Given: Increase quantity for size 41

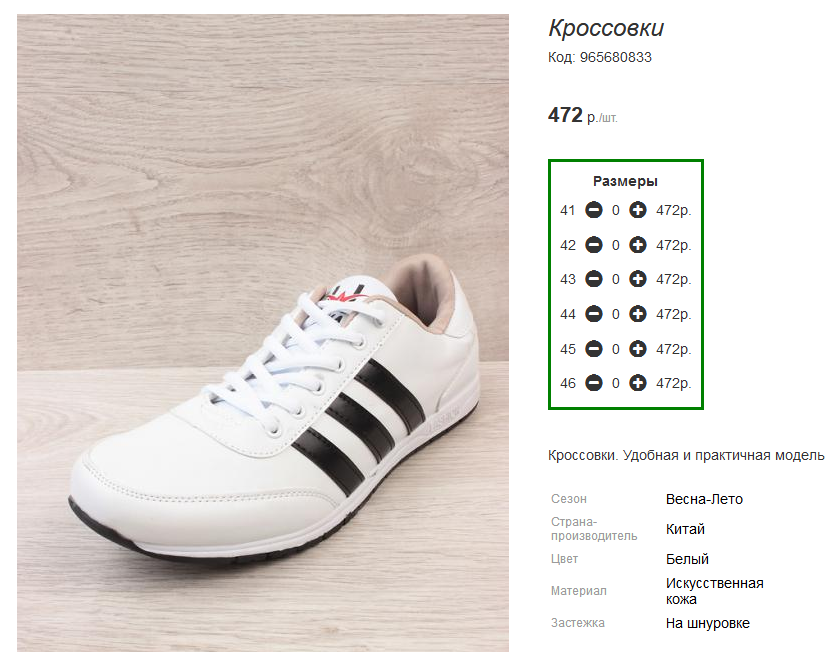Looking at the screenshot, I should pyautogui.click(x=638, y=210).
